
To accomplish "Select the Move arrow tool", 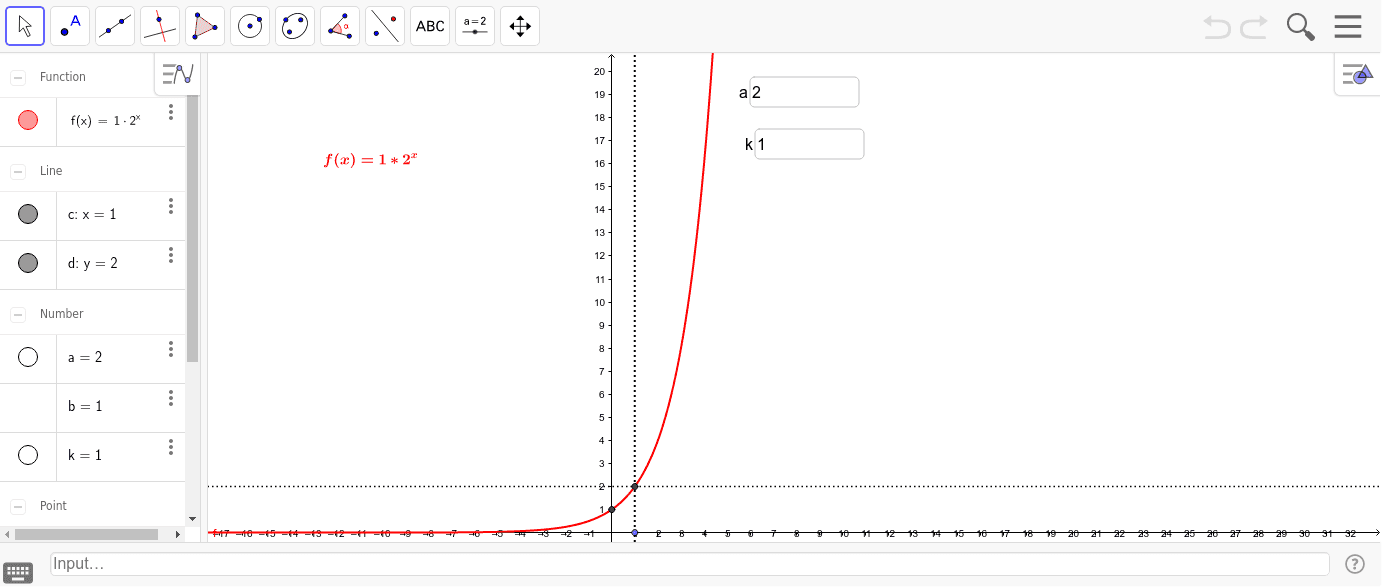I will [x=25, y=26].
